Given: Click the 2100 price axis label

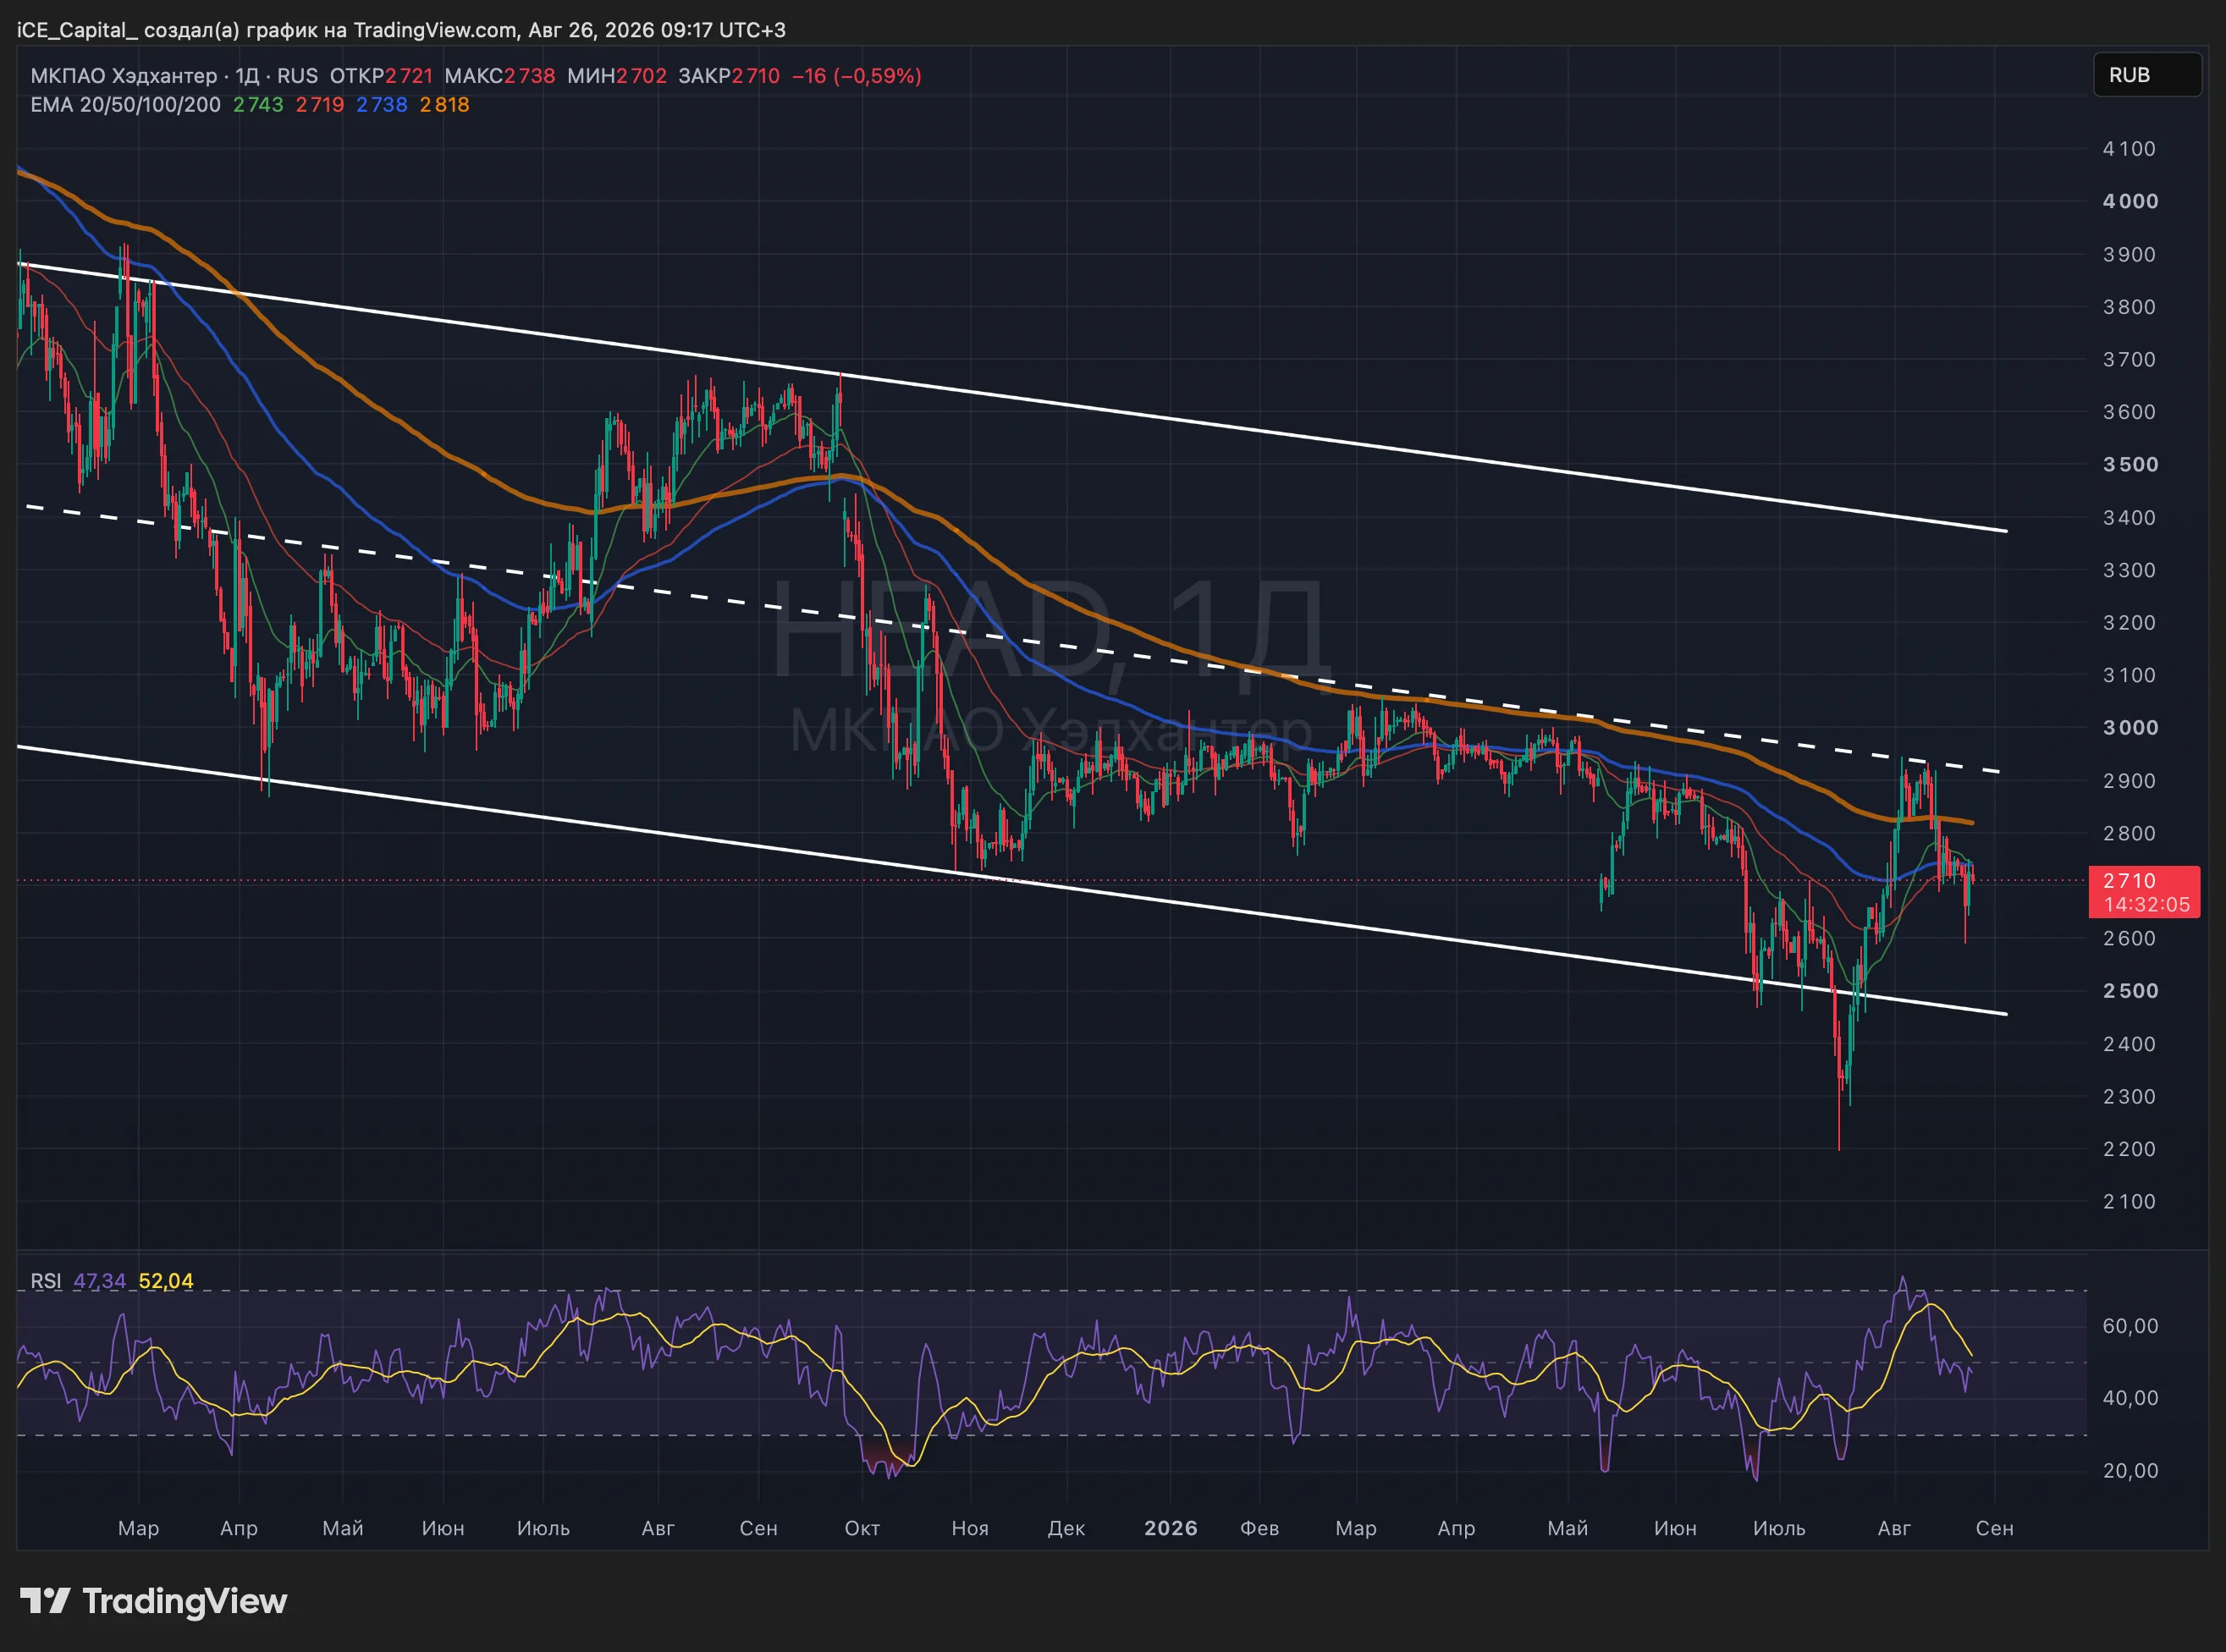Looking at the screenshot, I should click(x=2129, y=1202).
